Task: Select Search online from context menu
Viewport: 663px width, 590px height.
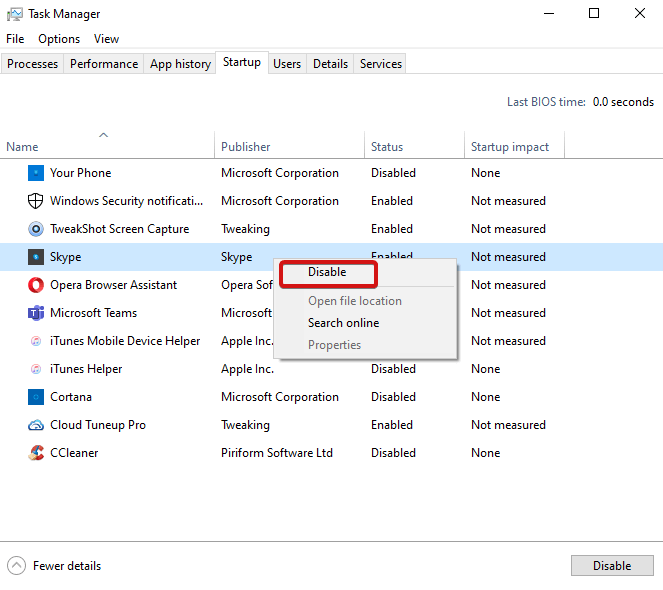Action: click(x=343, y=323)
